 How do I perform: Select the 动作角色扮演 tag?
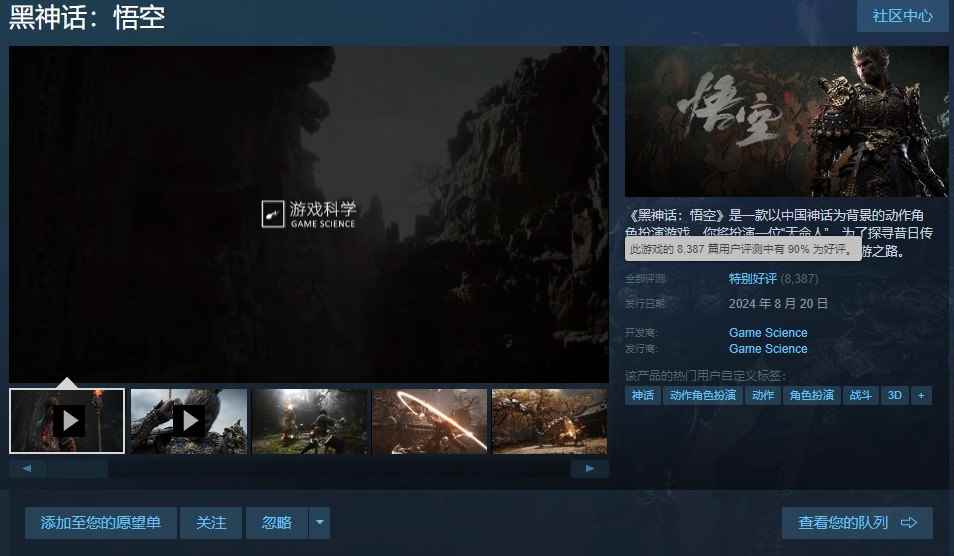pyautogui.click(x=702, y=395)
